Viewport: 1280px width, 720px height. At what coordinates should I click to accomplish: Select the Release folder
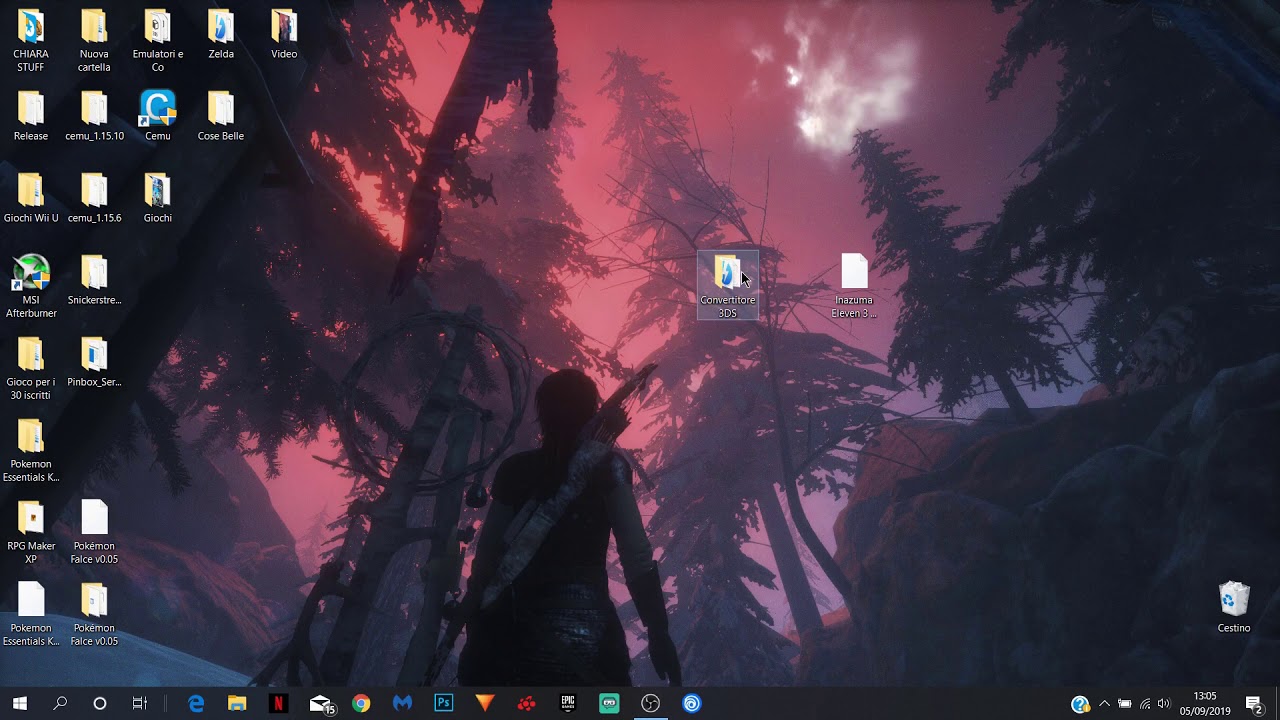[x=31, y=116]
